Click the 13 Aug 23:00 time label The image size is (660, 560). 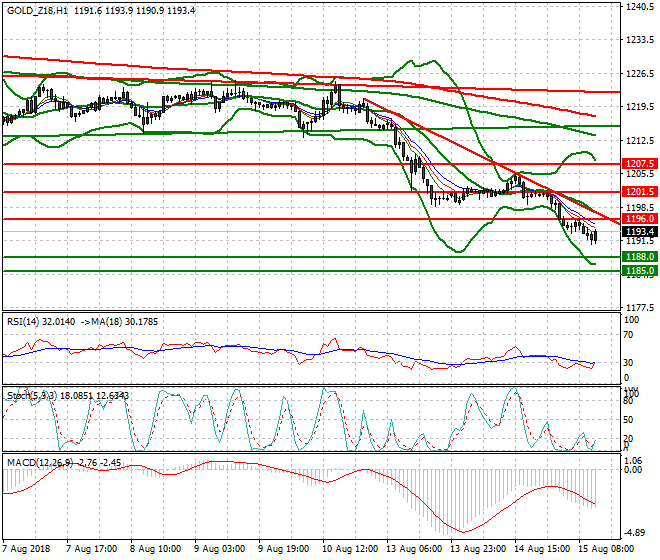pyautogui.click(x=478, y=549)
